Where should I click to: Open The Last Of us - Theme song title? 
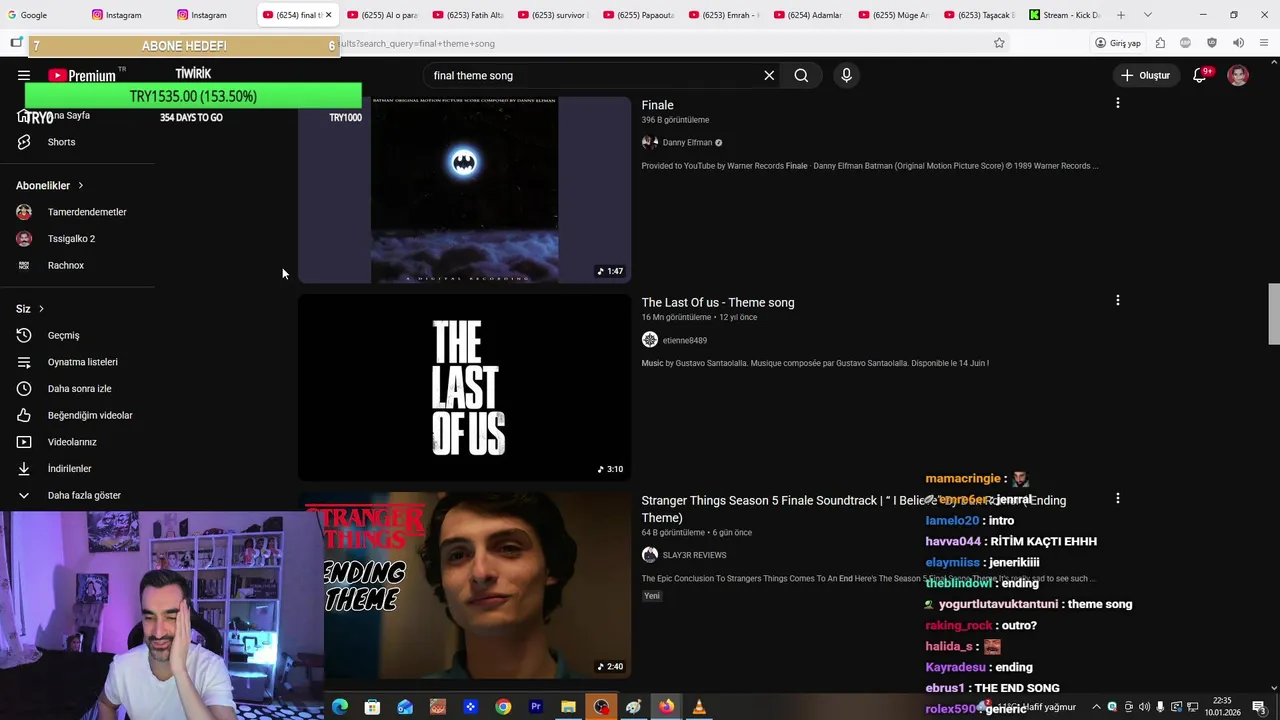[717, 302]
